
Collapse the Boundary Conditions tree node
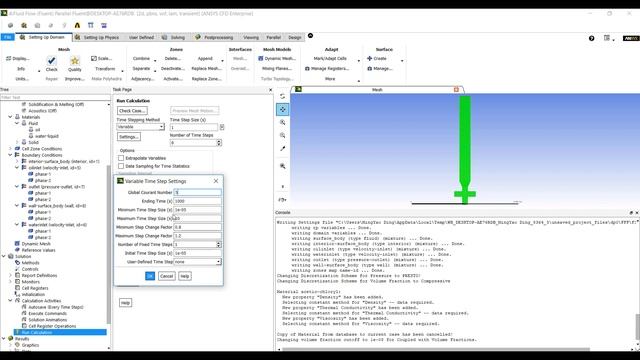coord(10,155)
